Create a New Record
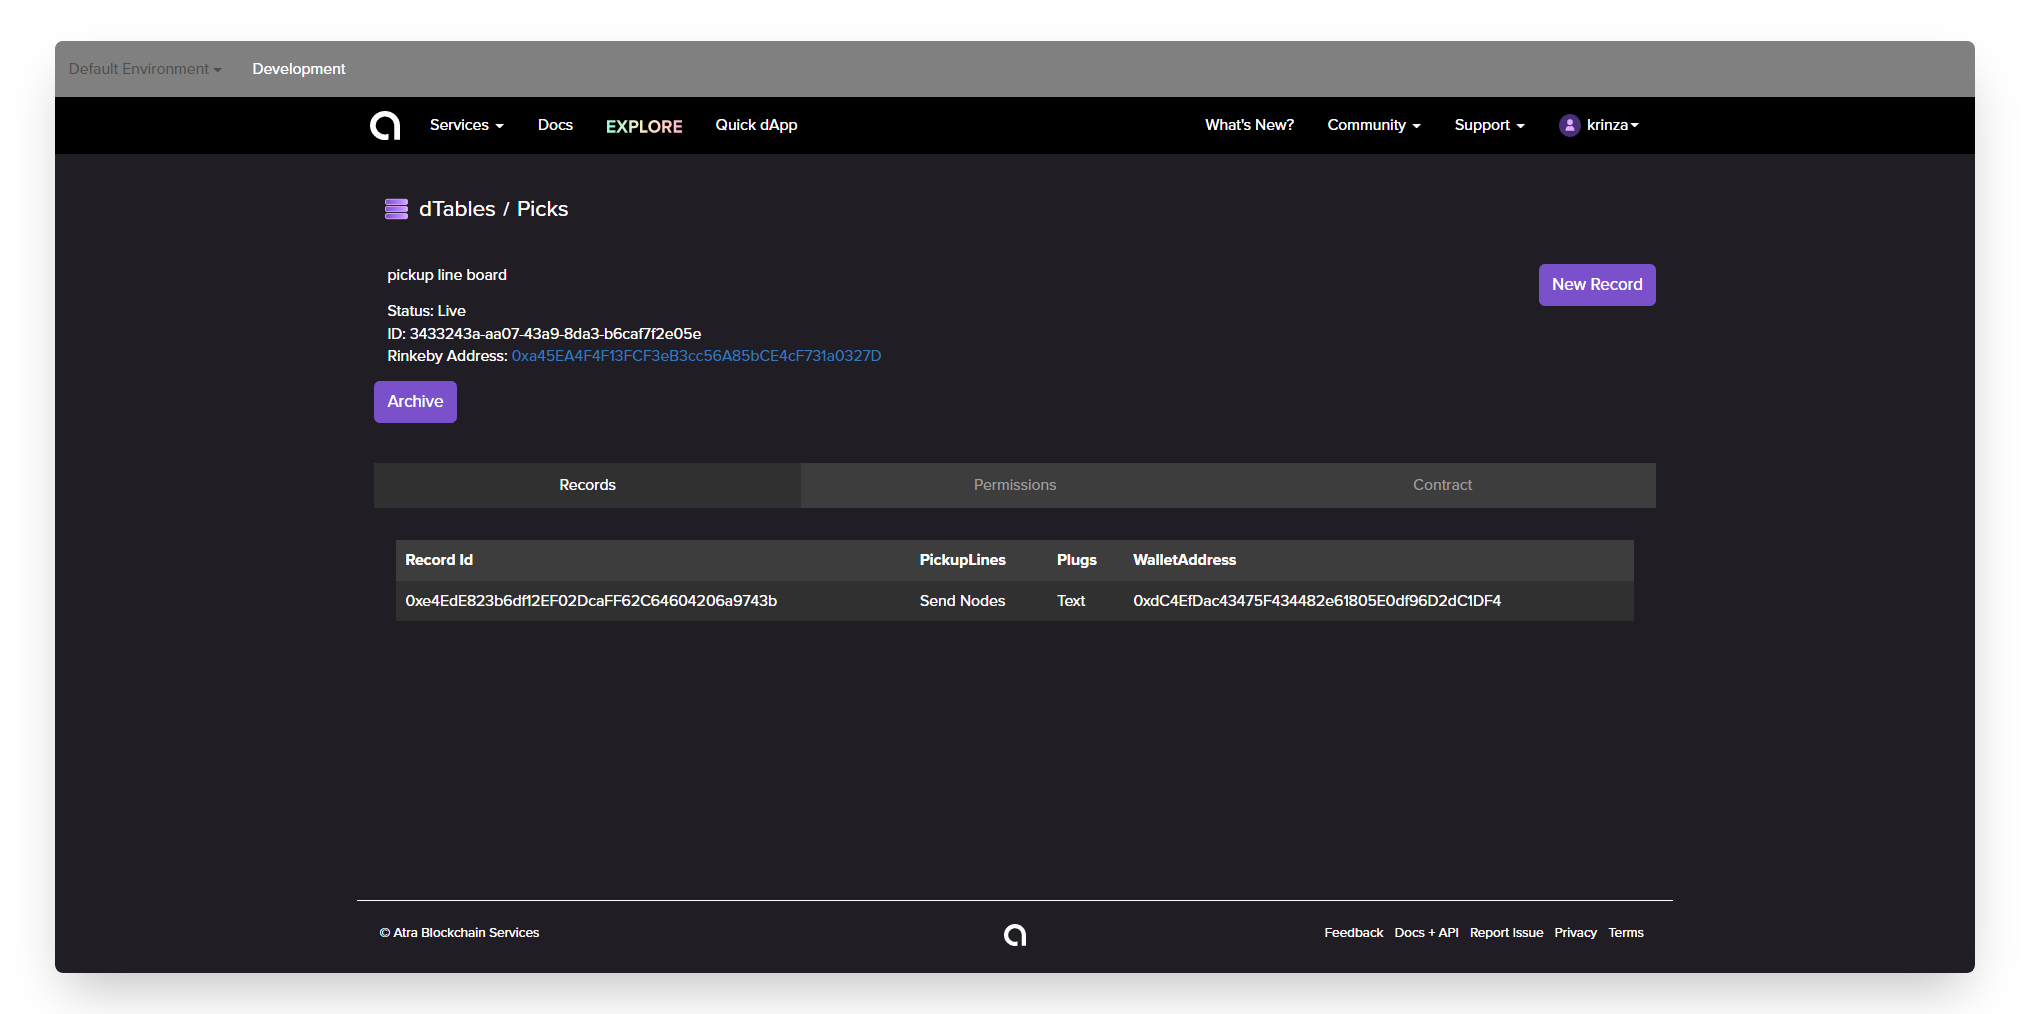The width and height of the screenshot is (2030, 1014). 1597,285
